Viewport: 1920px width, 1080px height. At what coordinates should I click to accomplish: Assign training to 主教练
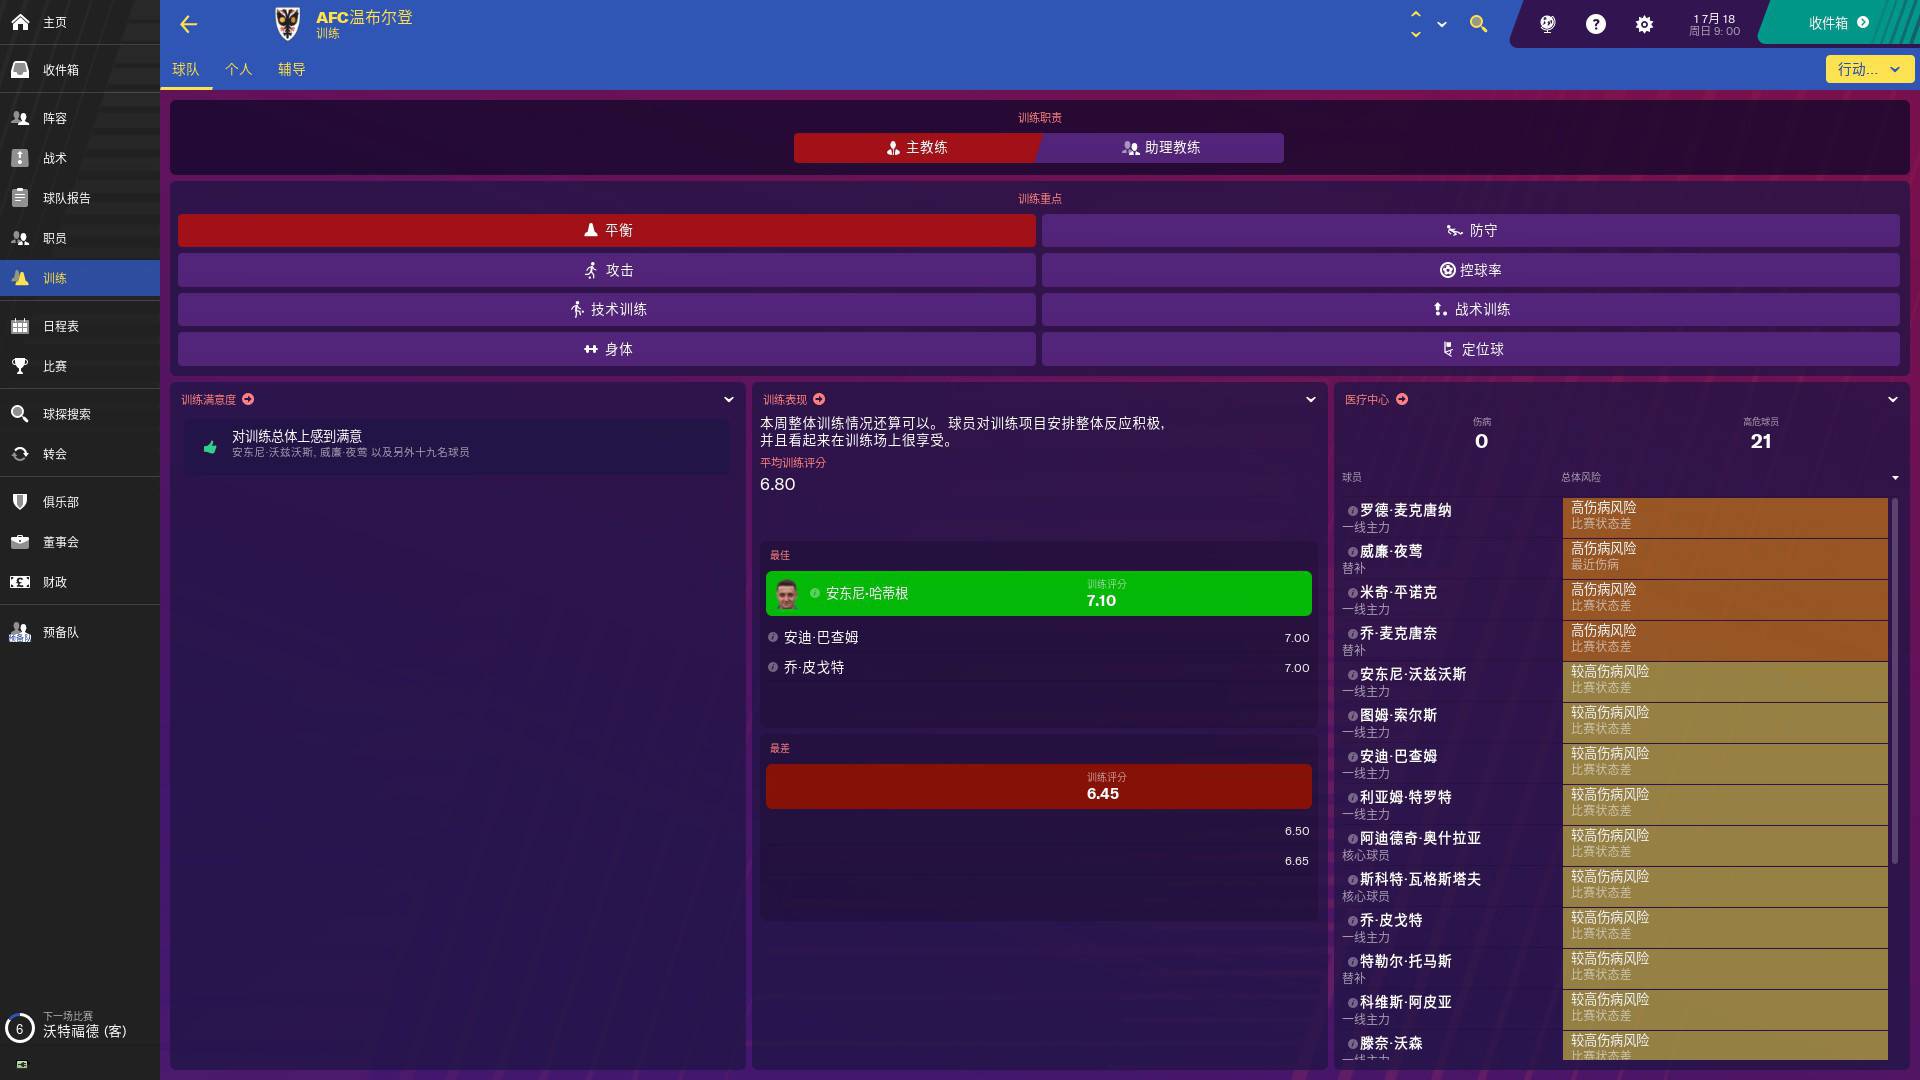coord(917,148)
